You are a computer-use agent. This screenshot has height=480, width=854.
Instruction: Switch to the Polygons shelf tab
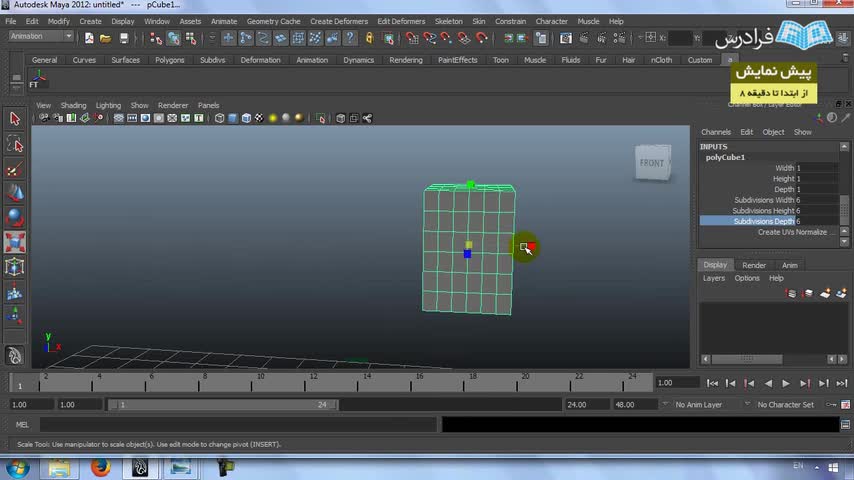point(169,60)
